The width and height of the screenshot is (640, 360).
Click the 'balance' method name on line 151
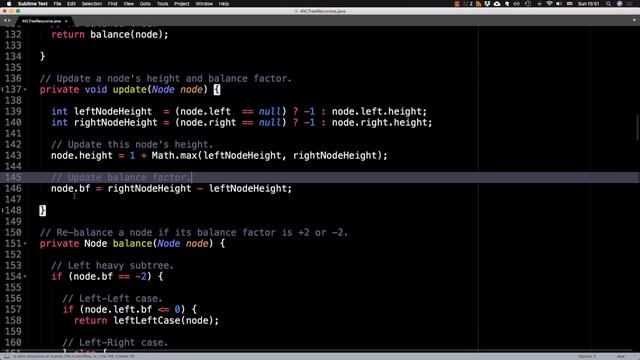coord(132,244)
